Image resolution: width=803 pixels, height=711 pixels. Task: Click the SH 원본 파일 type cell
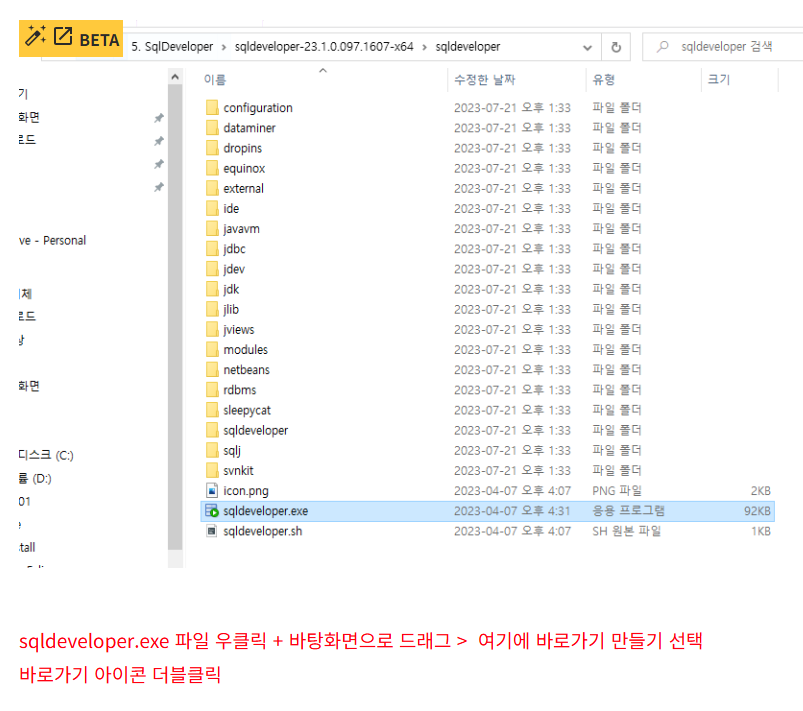point(626,531)
